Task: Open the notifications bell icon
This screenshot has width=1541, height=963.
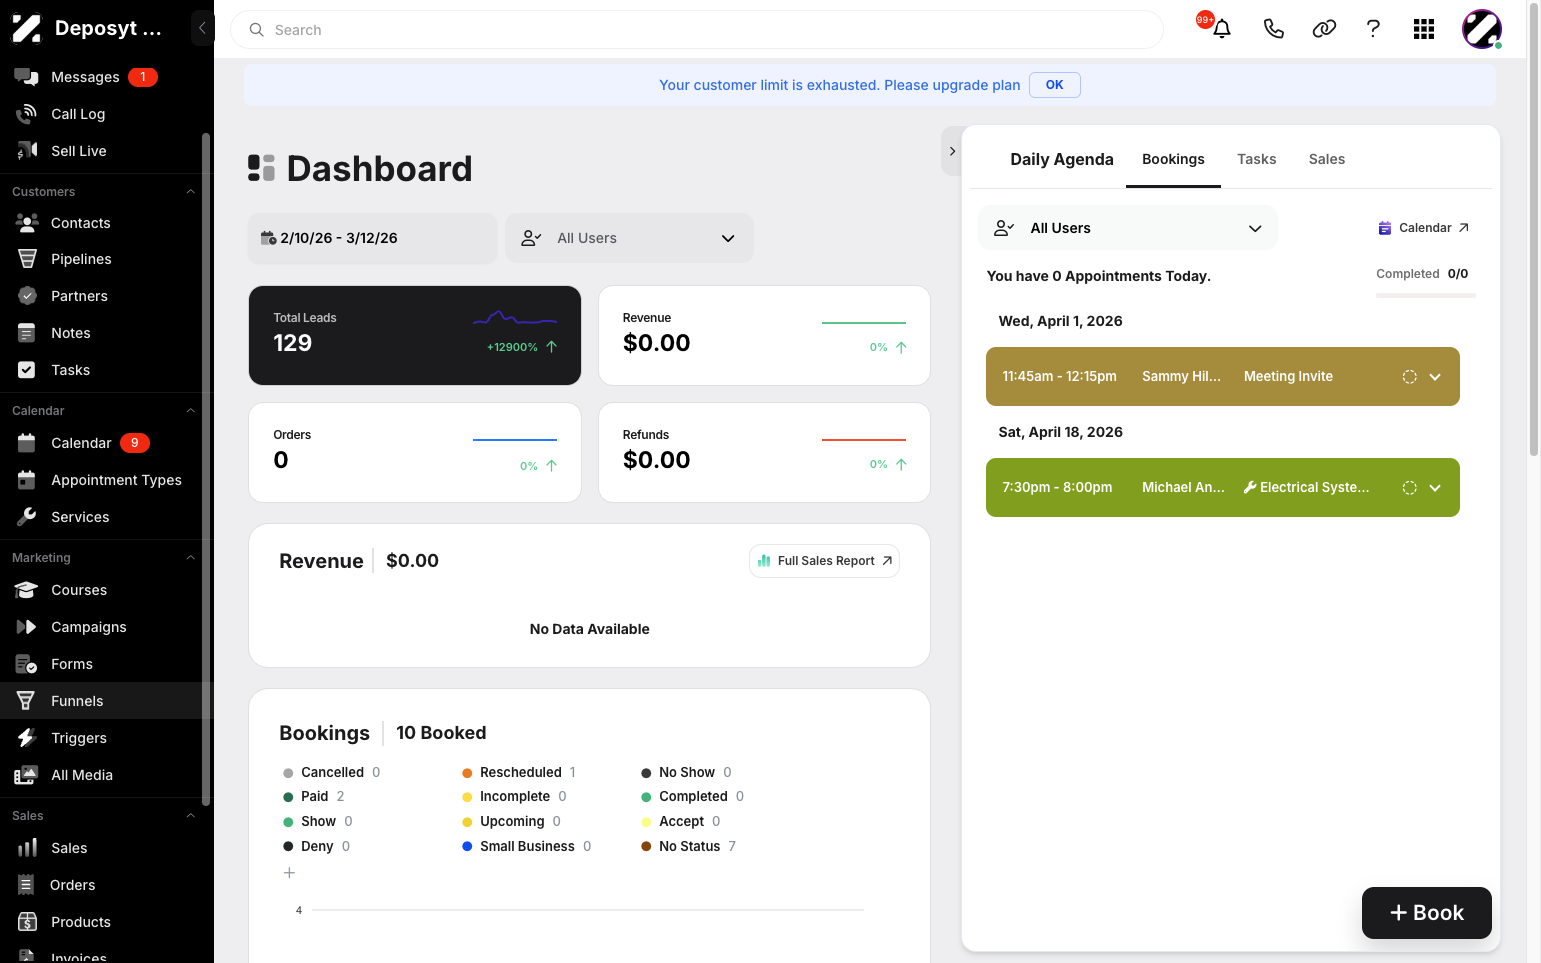Action: pos(1221,29)
